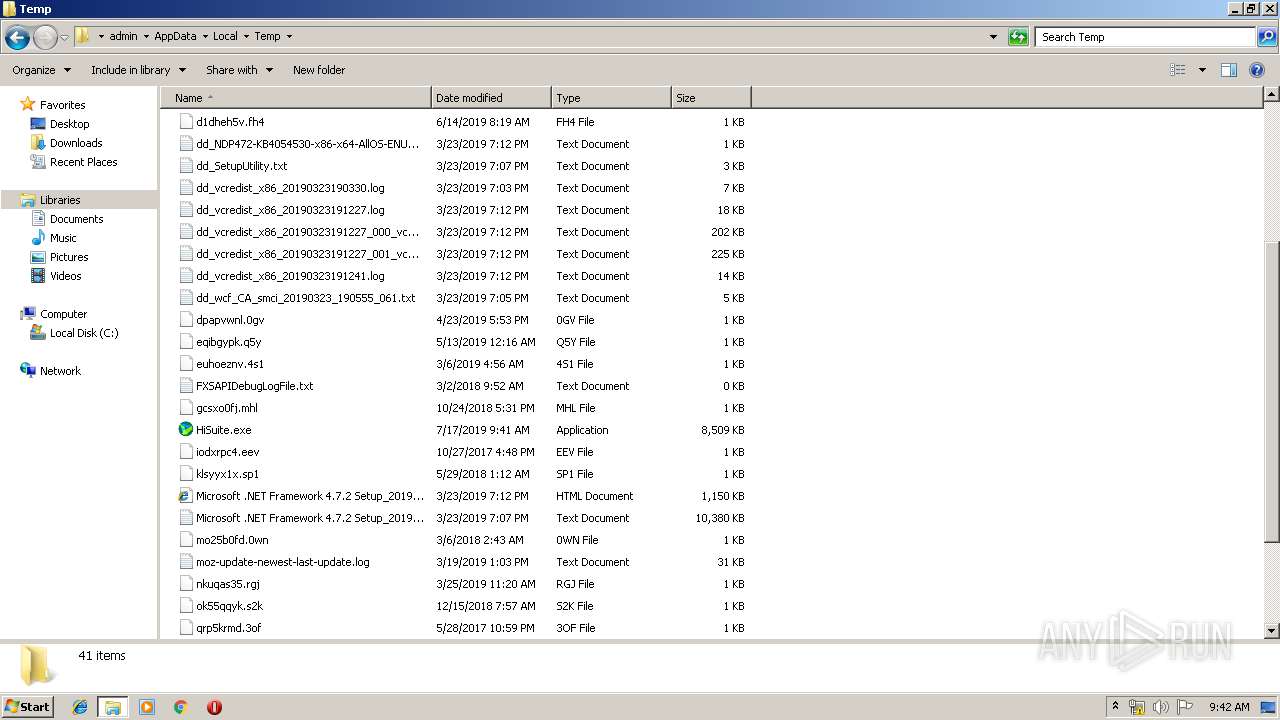
Task: Launch Internet Explorer from taskbar
Action: 80,707
